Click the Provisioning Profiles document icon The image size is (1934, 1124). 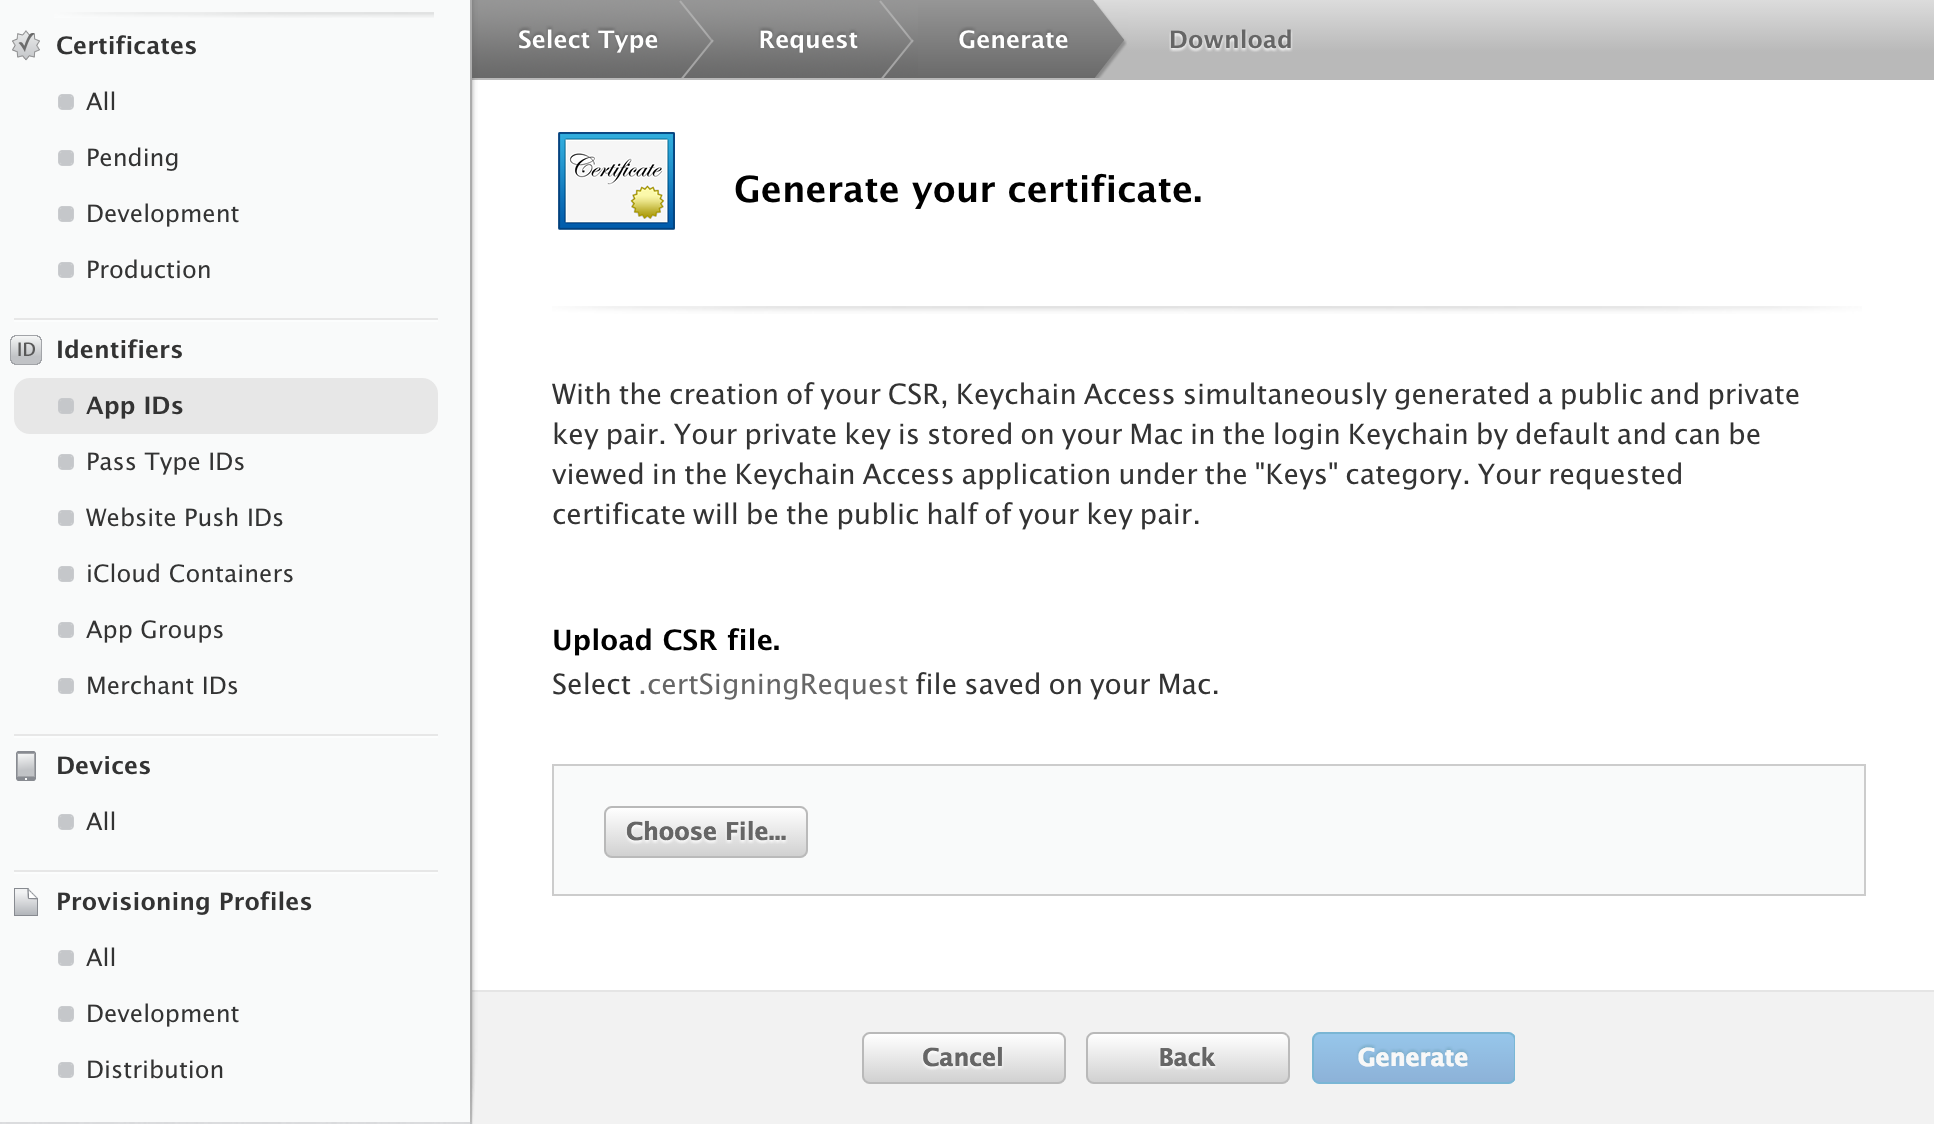[x=26, y=901]
